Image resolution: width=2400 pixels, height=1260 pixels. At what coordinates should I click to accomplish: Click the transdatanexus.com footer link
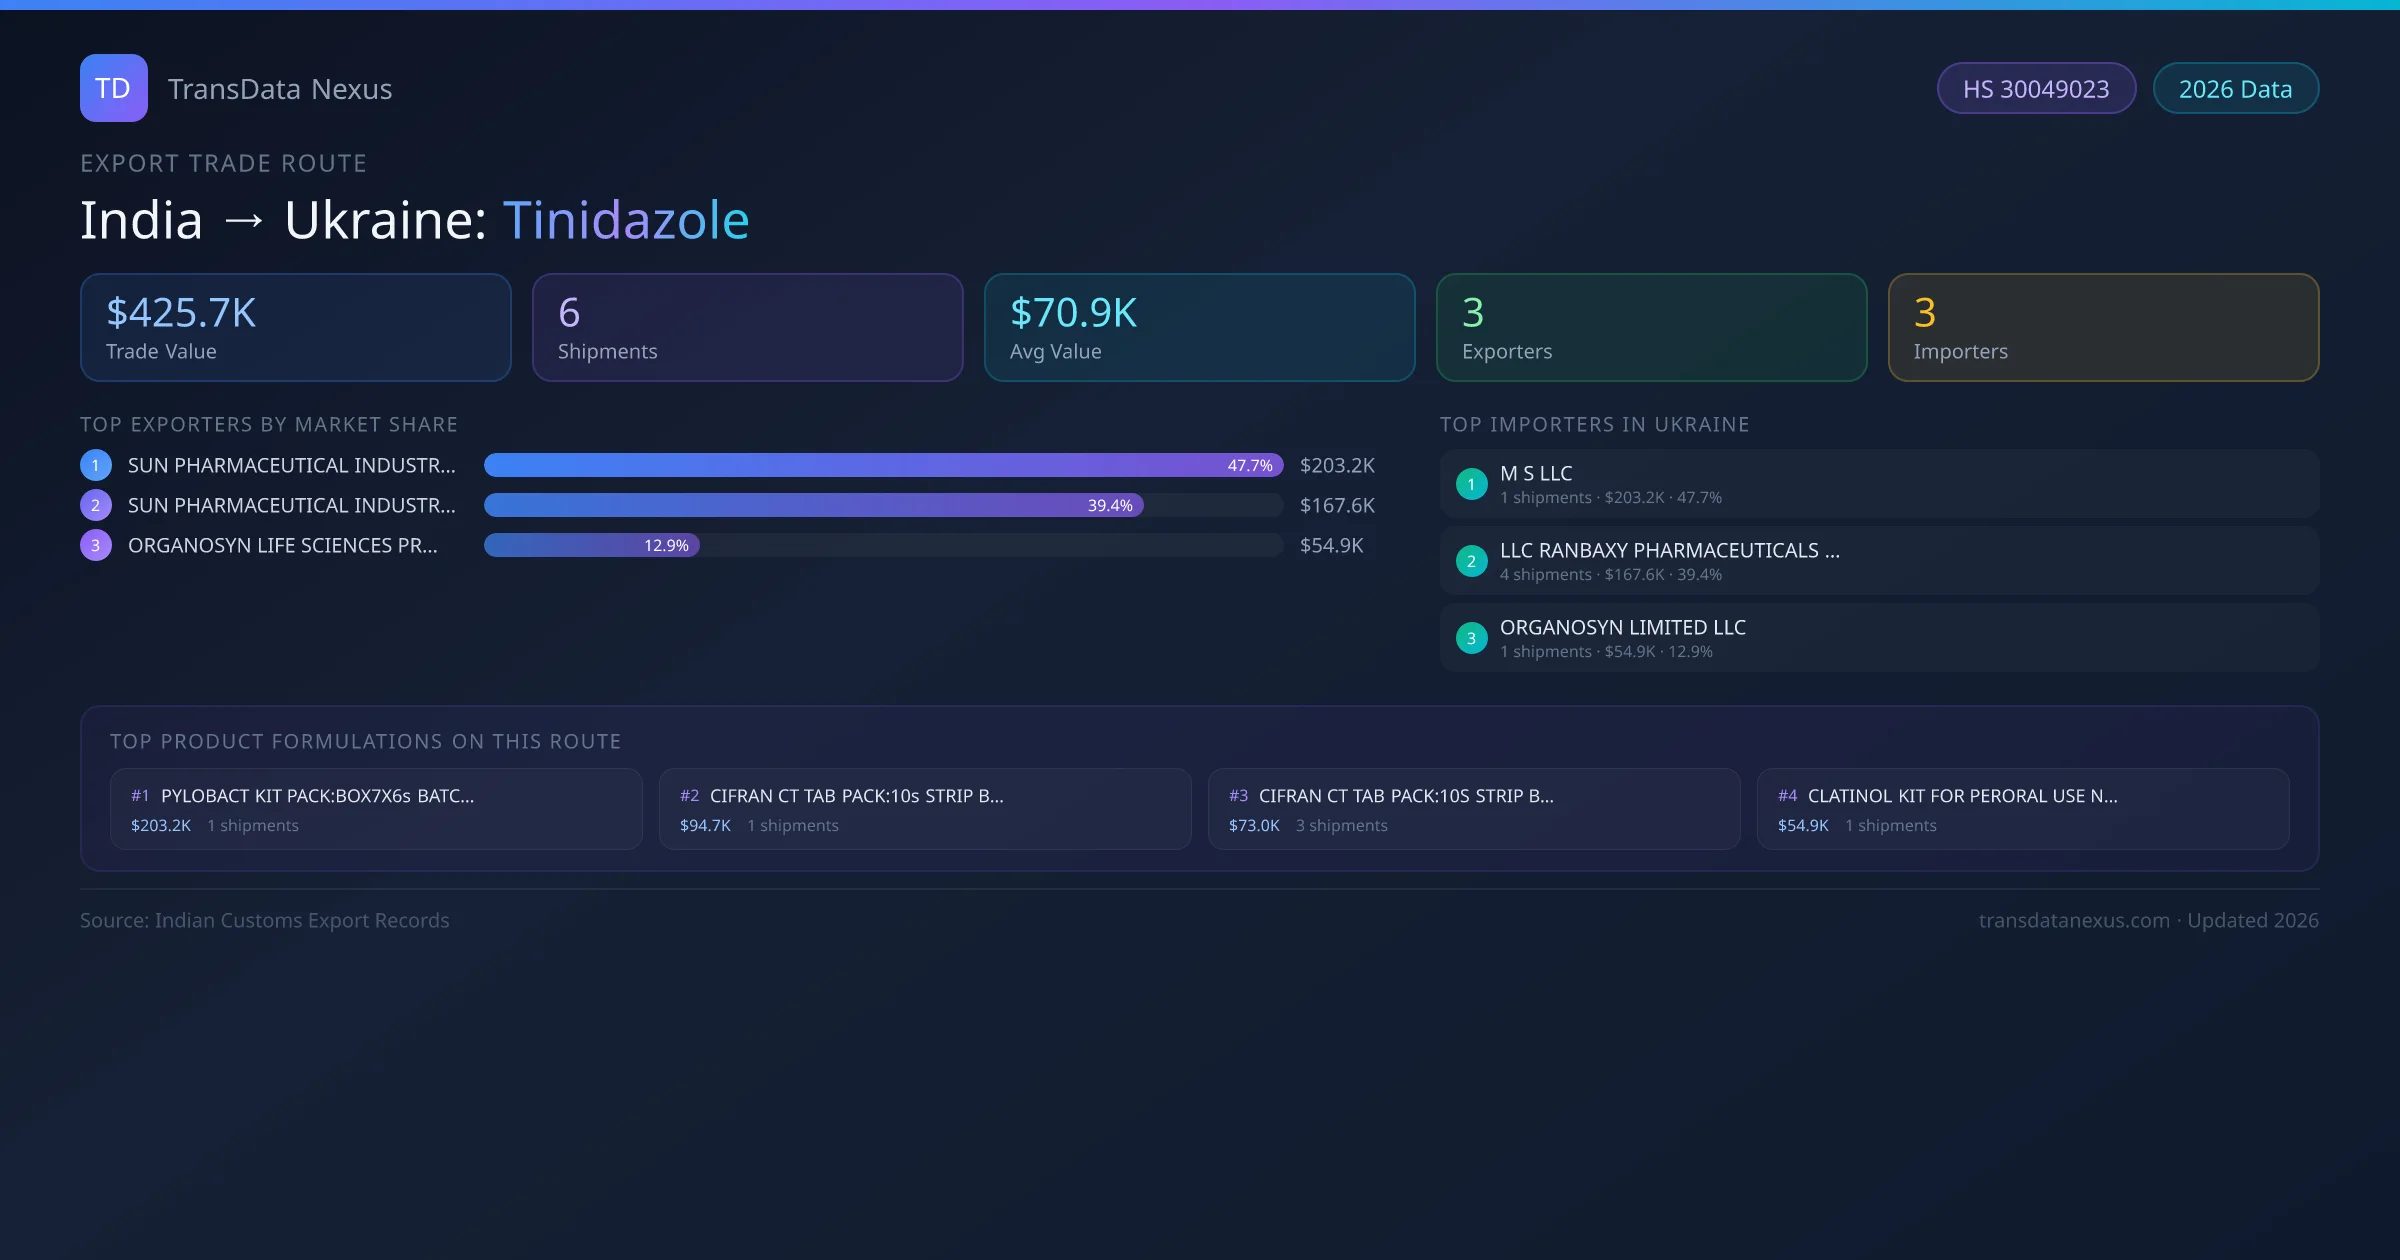(x=2074, y=920)
